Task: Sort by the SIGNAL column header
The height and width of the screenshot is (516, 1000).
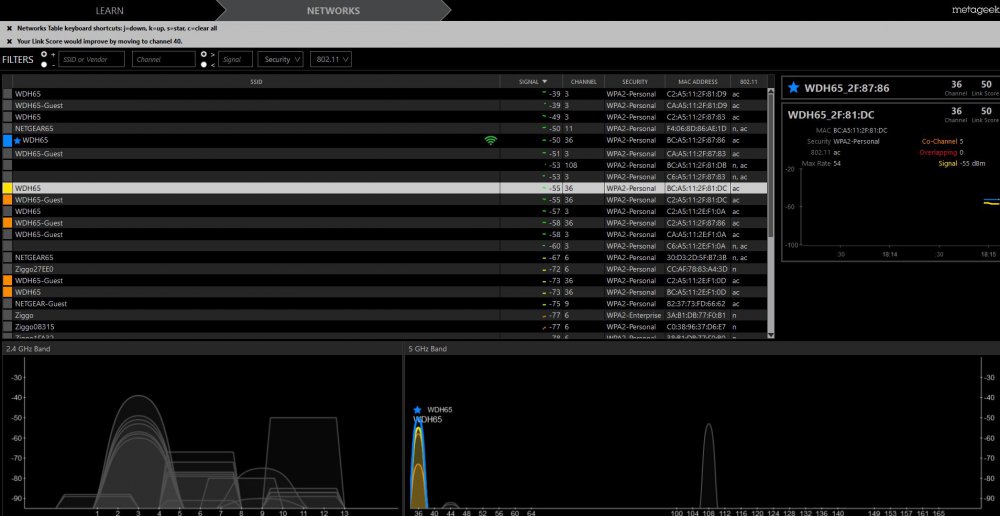Action: pyautogui.click(x=531, y=82)
